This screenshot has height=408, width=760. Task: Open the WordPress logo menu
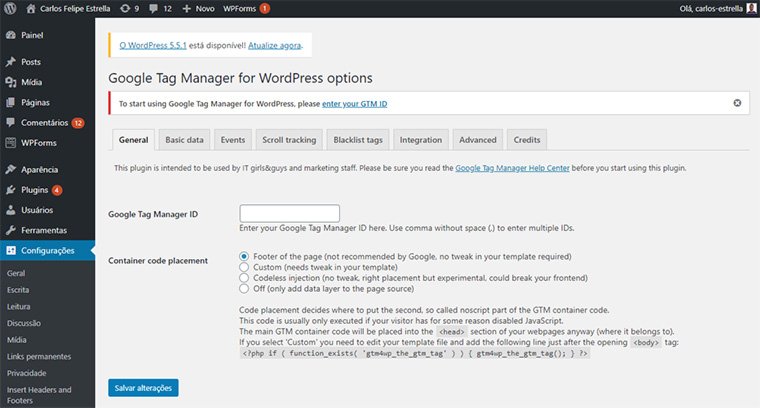click(10, 8)
